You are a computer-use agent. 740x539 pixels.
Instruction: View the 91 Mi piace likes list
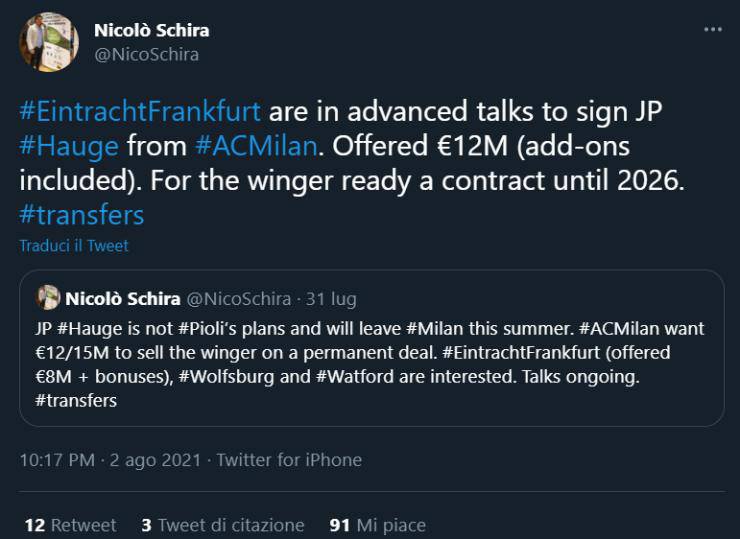point(378,525)
